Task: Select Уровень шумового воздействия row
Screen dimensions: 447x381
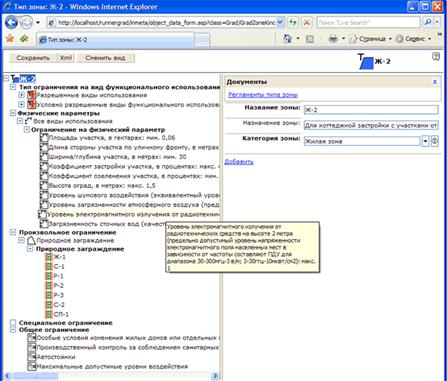Action: [x=135, y=195]
